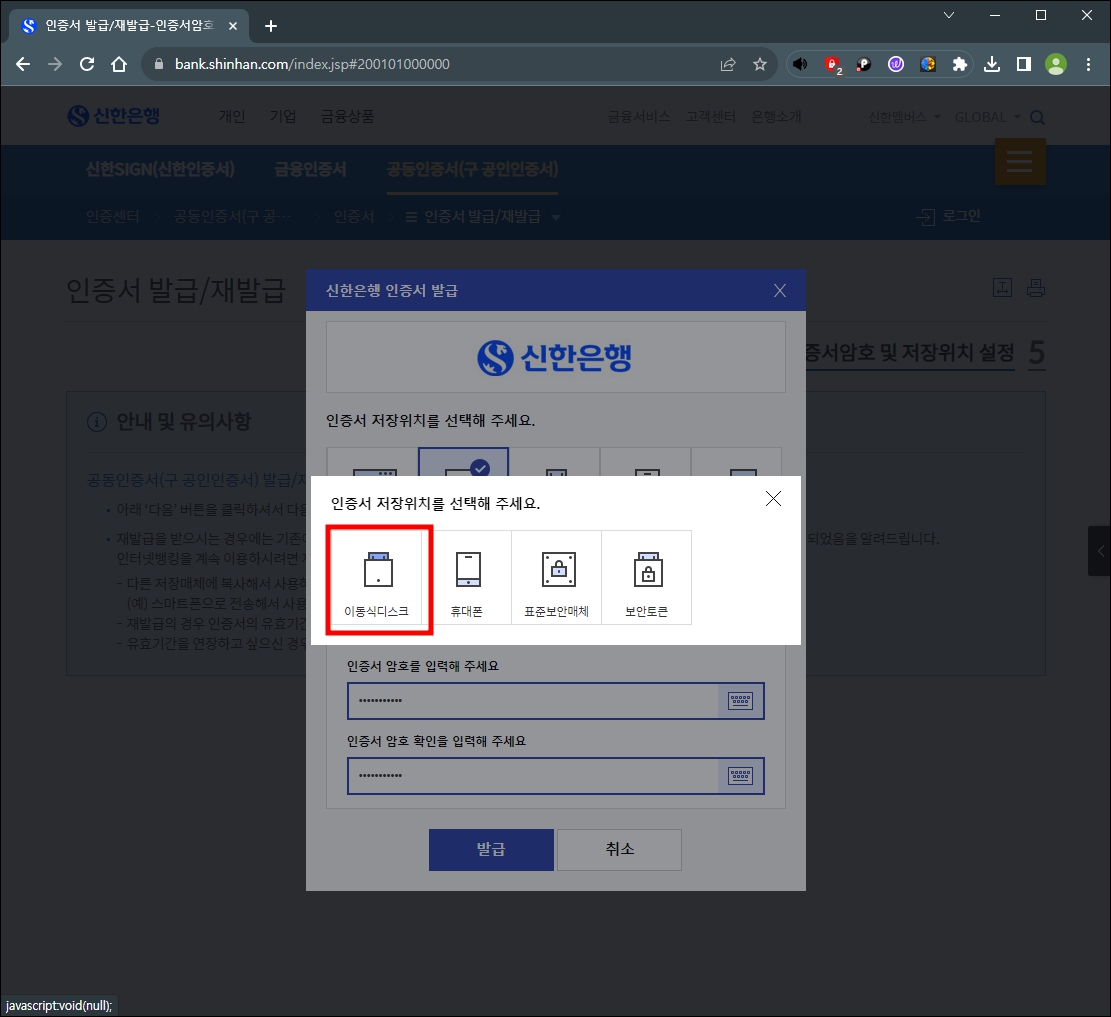This screenshot has width=1111, height=1017.
Task: Expand the side quick panel arrow
Action: click(x=1100, y=551)
